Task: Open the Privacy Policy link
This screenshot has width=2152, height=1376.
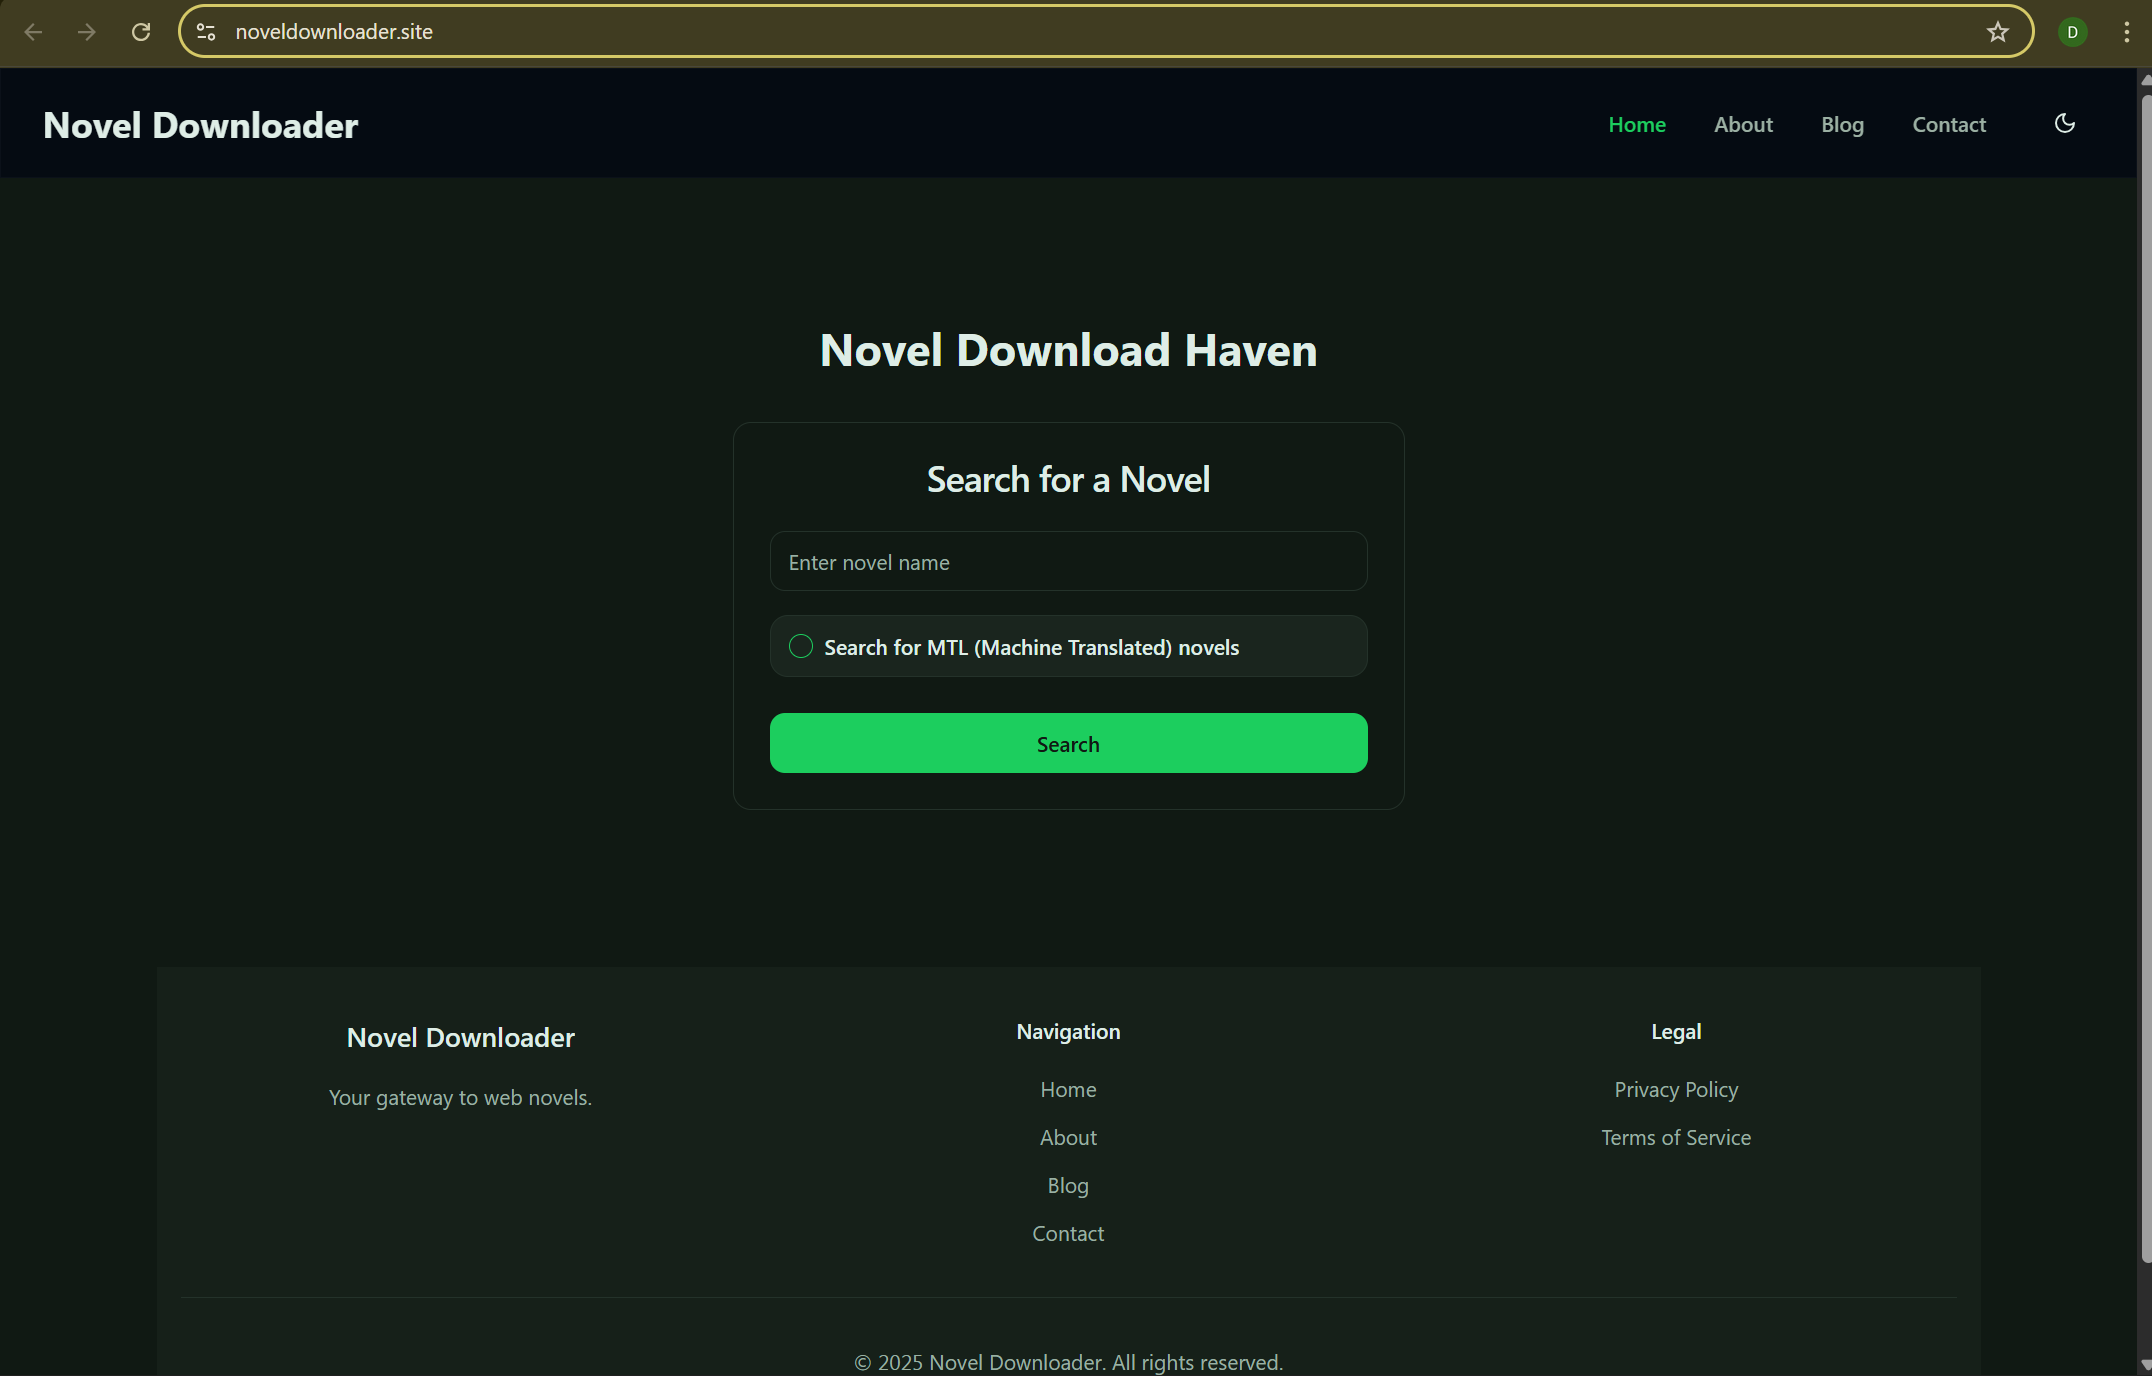Action: 1675,1089
